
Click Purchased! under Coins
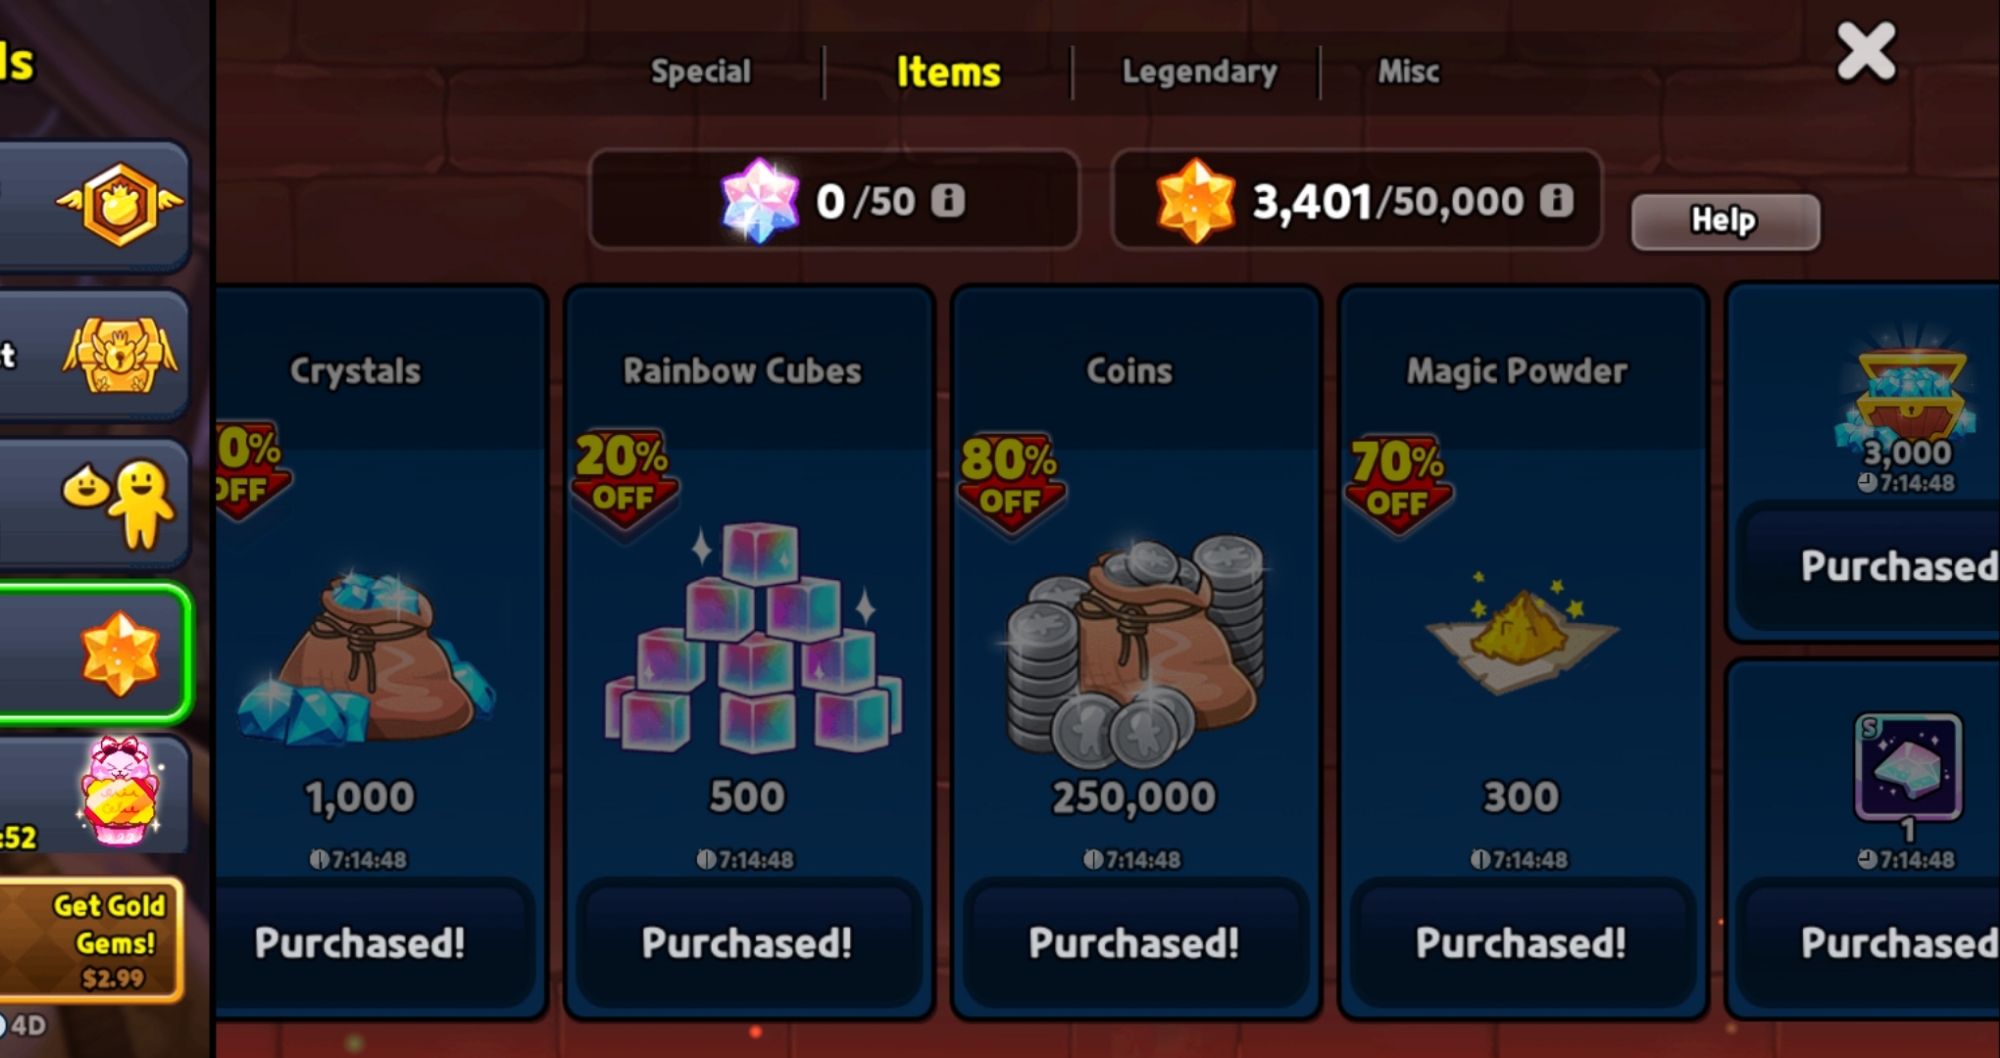click(1134, 943)
